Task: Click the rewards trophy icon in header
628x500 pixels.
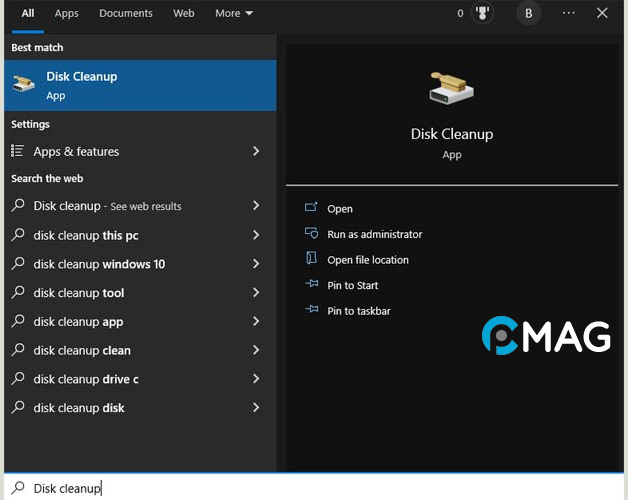Action: (x=482, y=13)
